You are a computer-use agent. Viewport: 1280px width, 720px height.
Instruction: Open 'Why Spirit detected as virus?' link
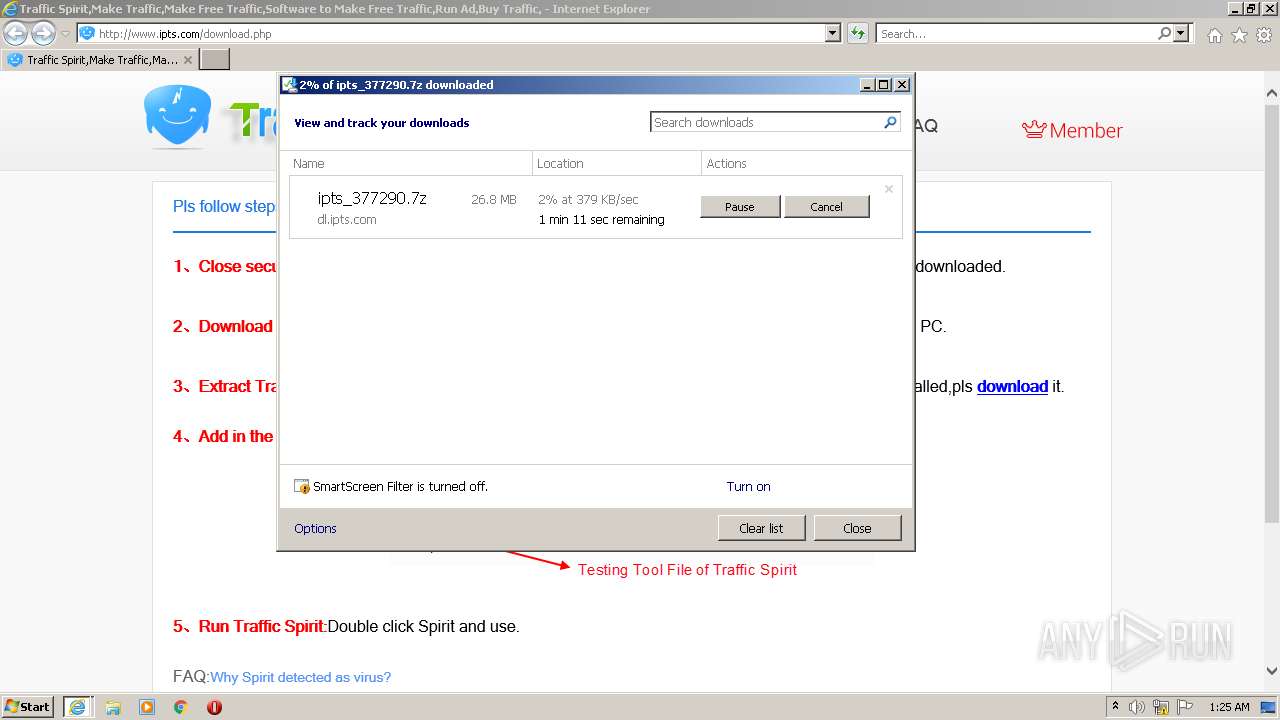point(300,677)
